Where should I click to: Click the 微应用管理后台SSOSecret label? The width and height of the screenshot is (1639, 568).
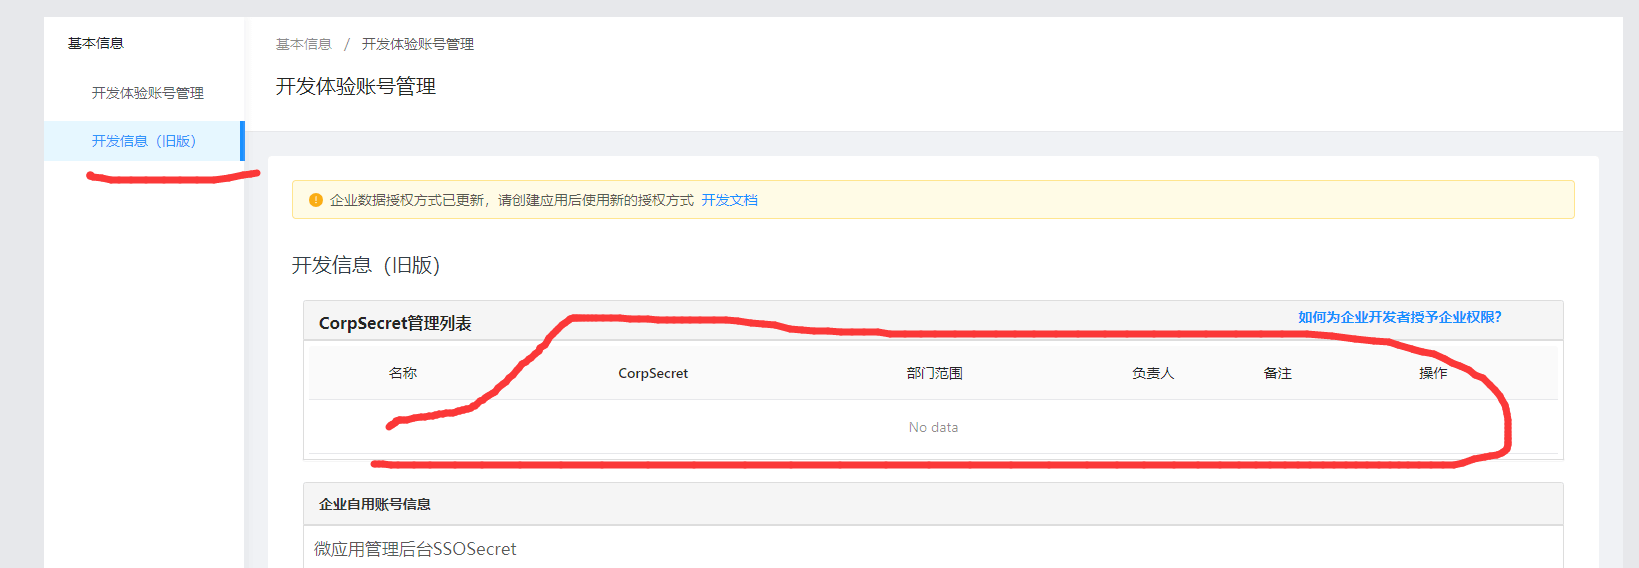[x=415, y=549]
